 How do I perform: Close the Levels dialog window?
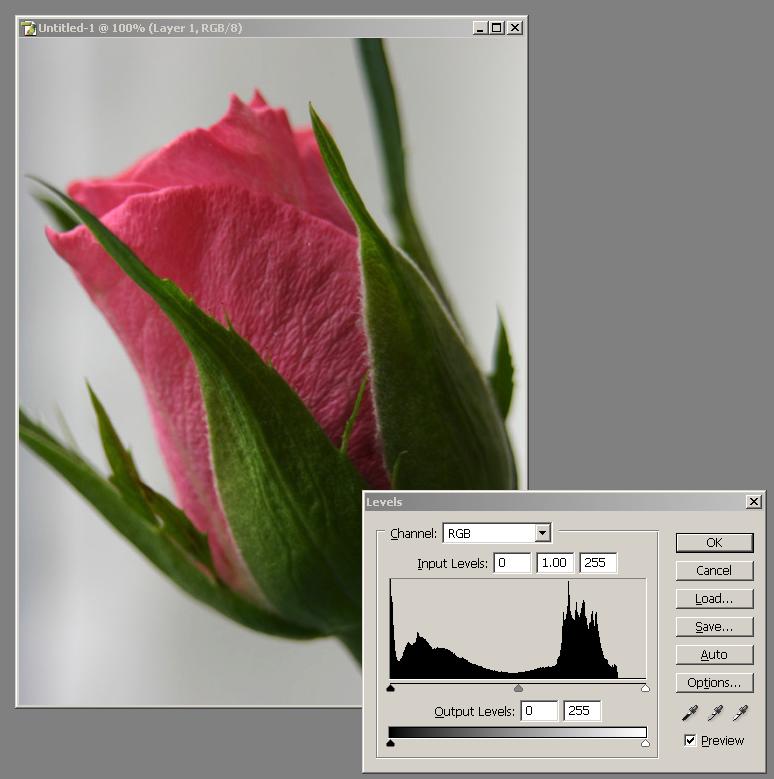[x=753, y=502]
